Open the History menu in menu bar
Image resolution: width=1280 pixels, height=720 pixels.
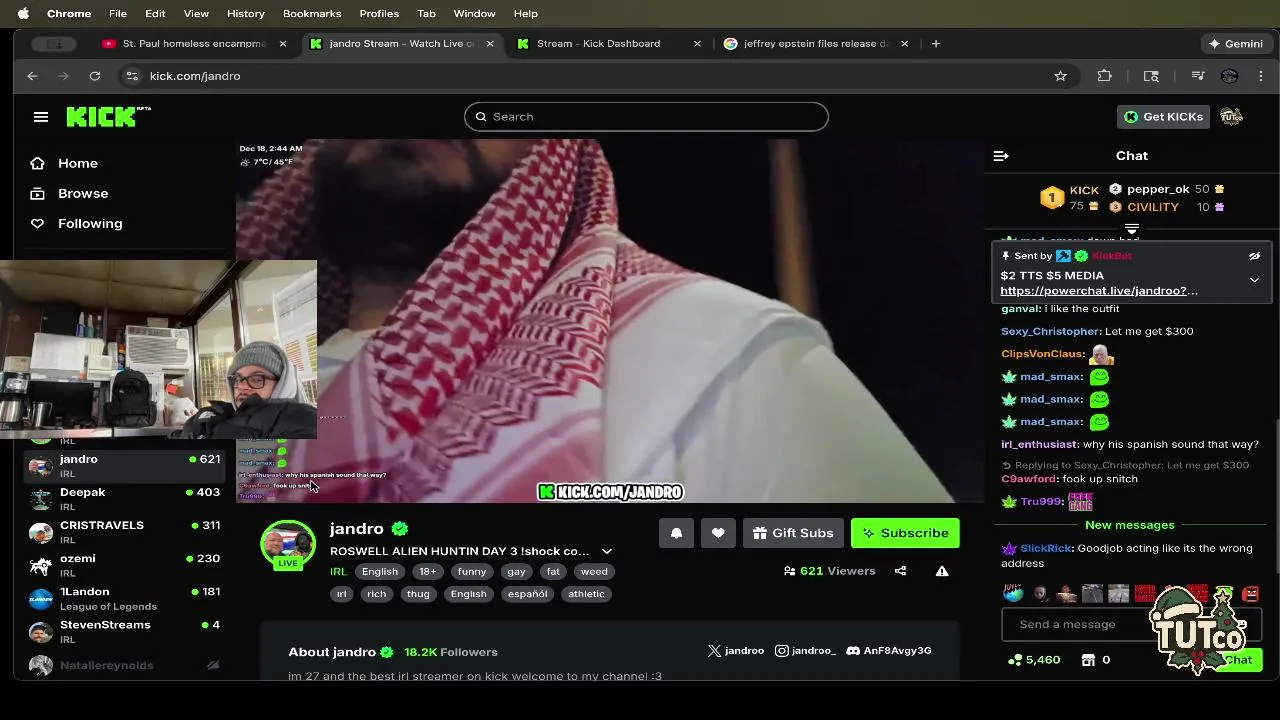point(245,13)
